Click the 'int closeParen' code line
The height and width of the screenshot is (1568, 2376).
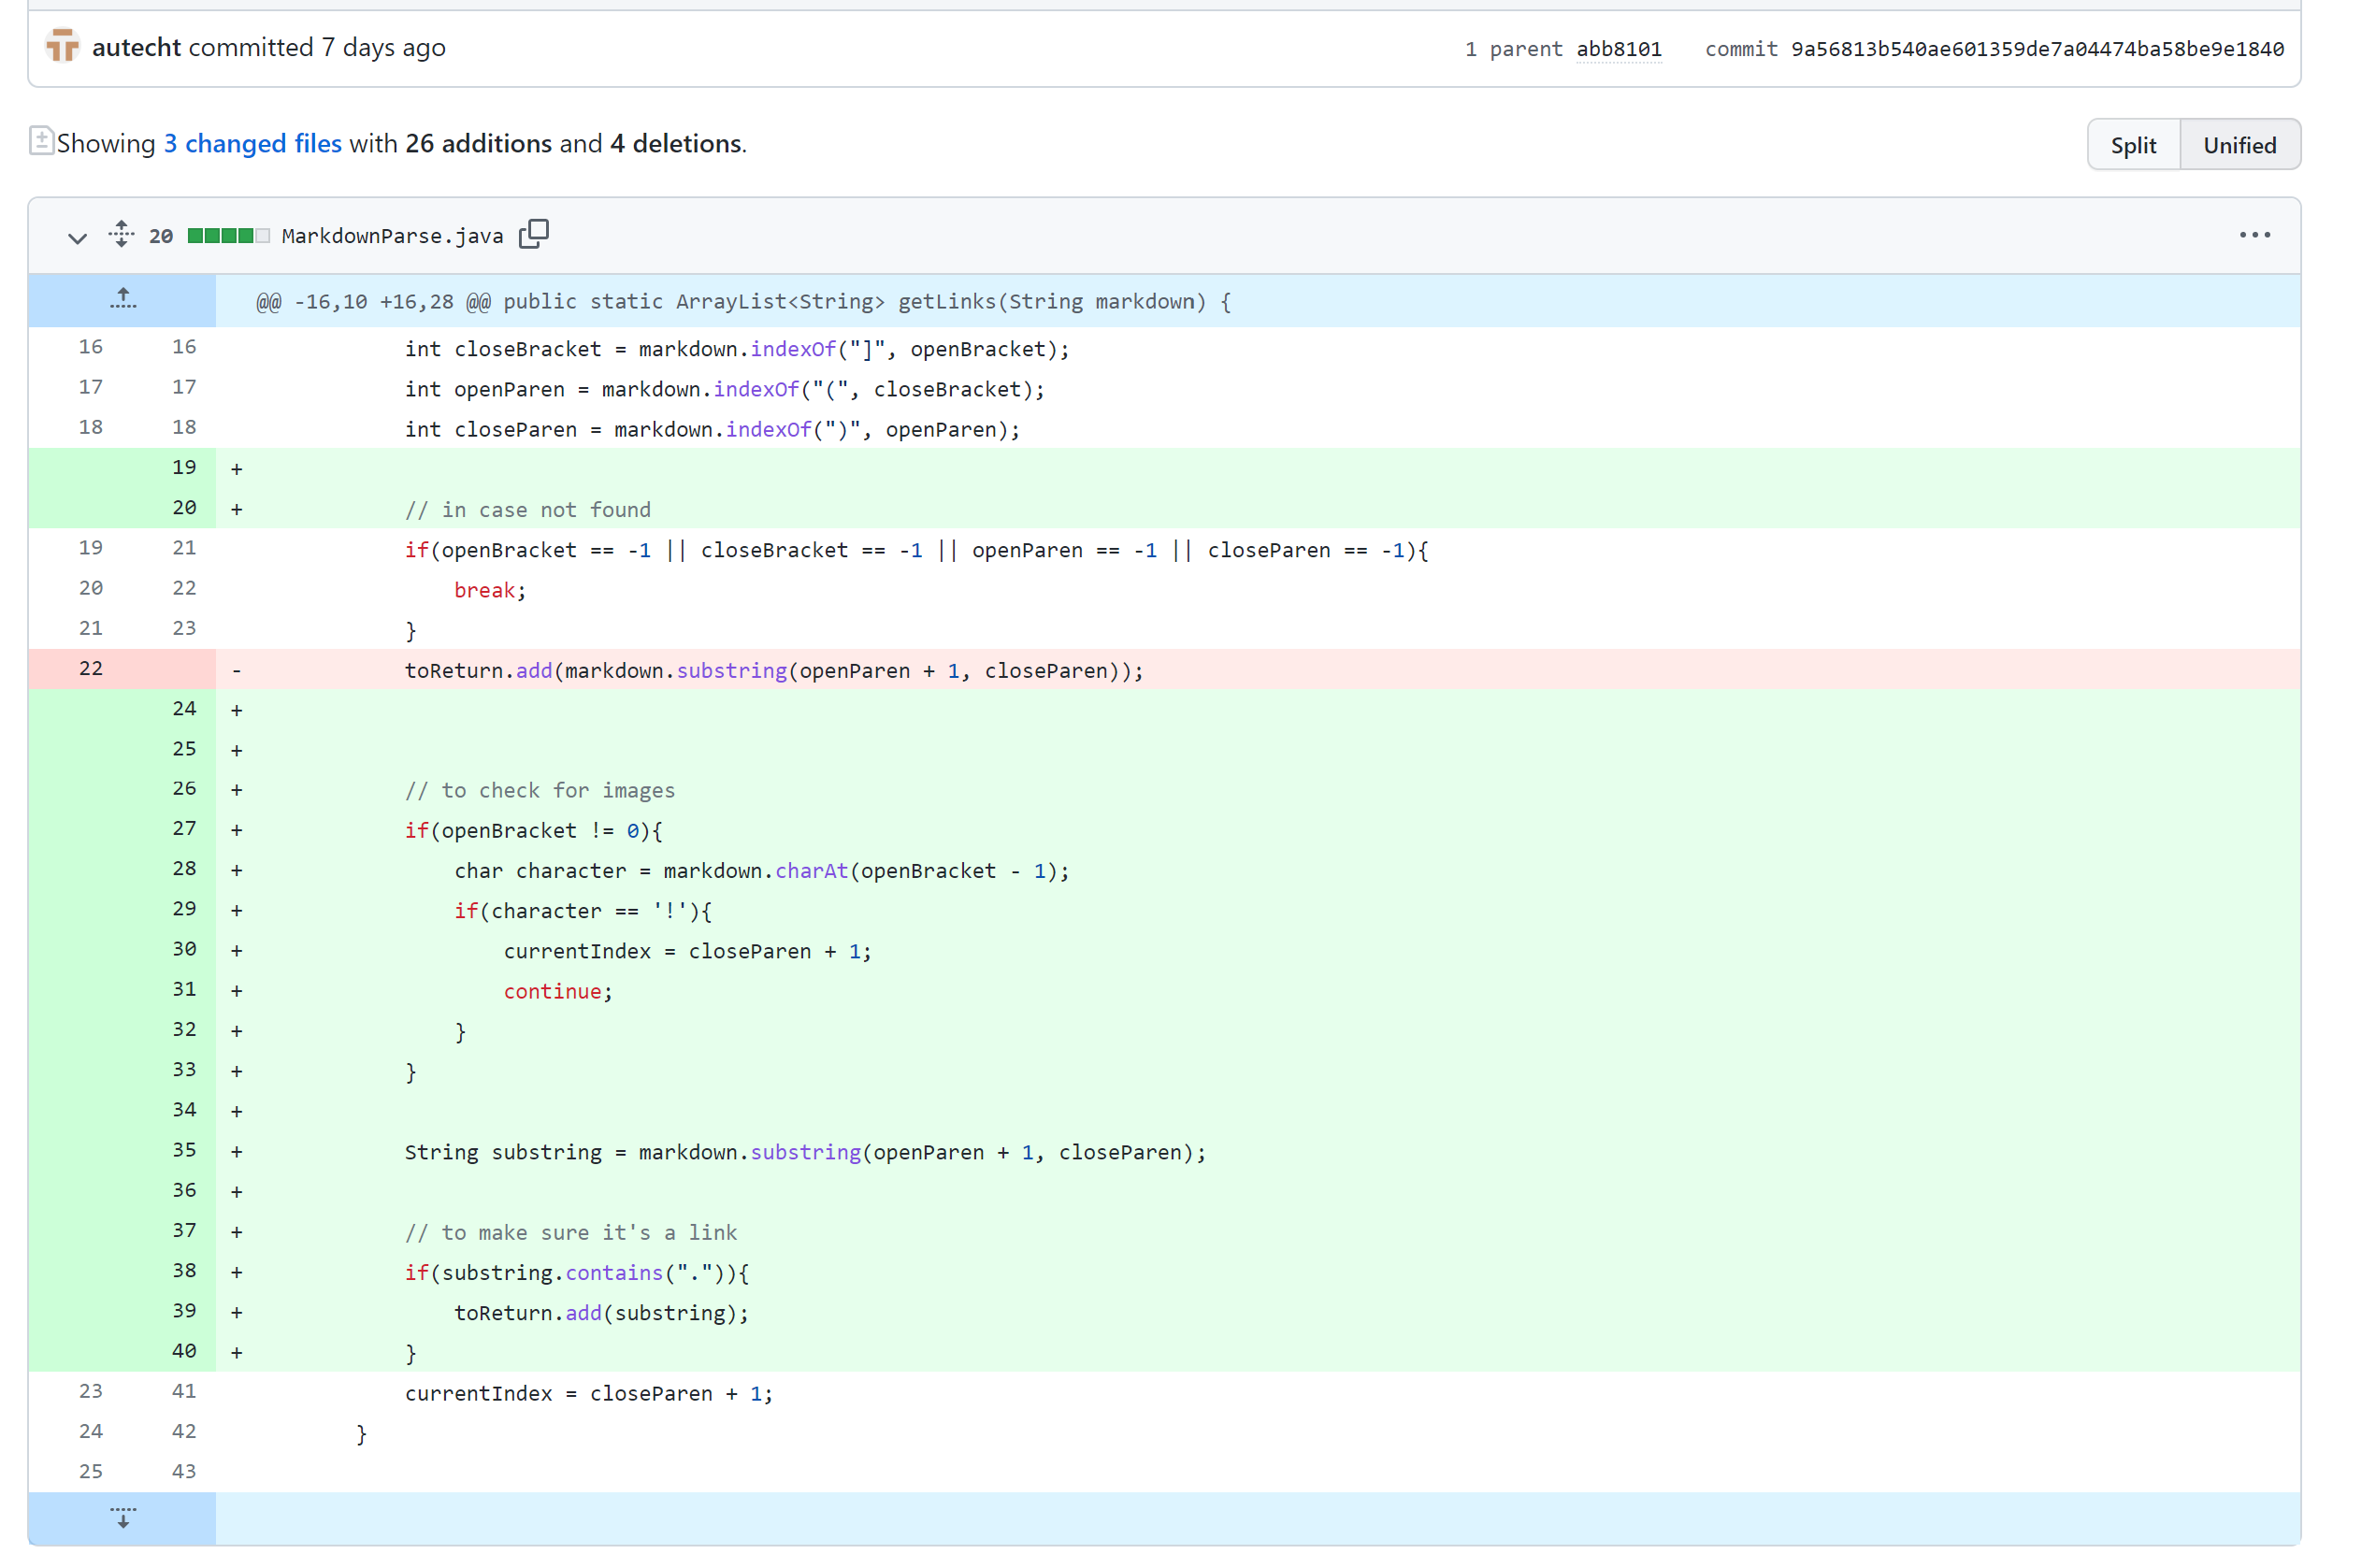point(712,429)
